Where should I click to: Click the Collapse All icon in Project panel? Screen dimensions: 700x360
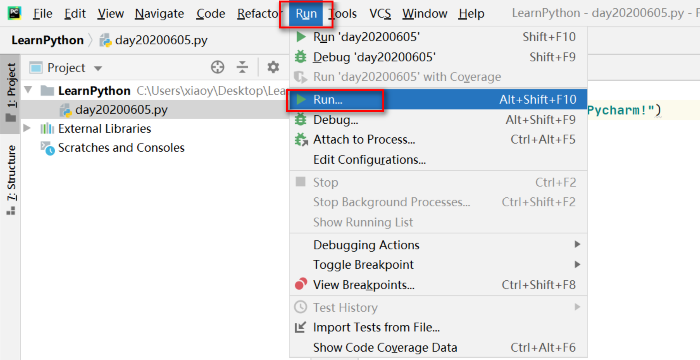[242, 67]
